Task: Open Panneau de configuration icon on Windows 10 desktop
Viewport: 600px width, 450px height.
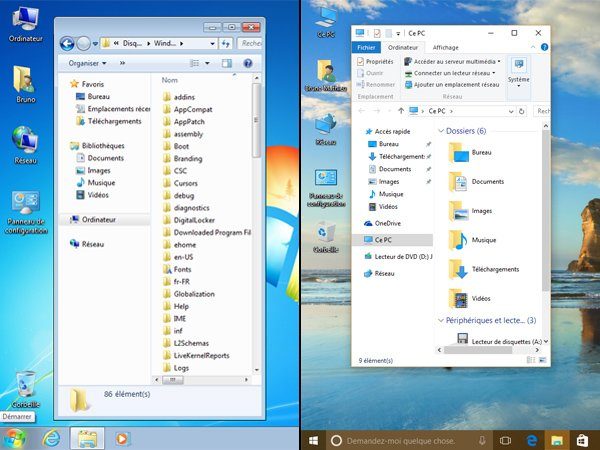Action: [x=326, y=188]
